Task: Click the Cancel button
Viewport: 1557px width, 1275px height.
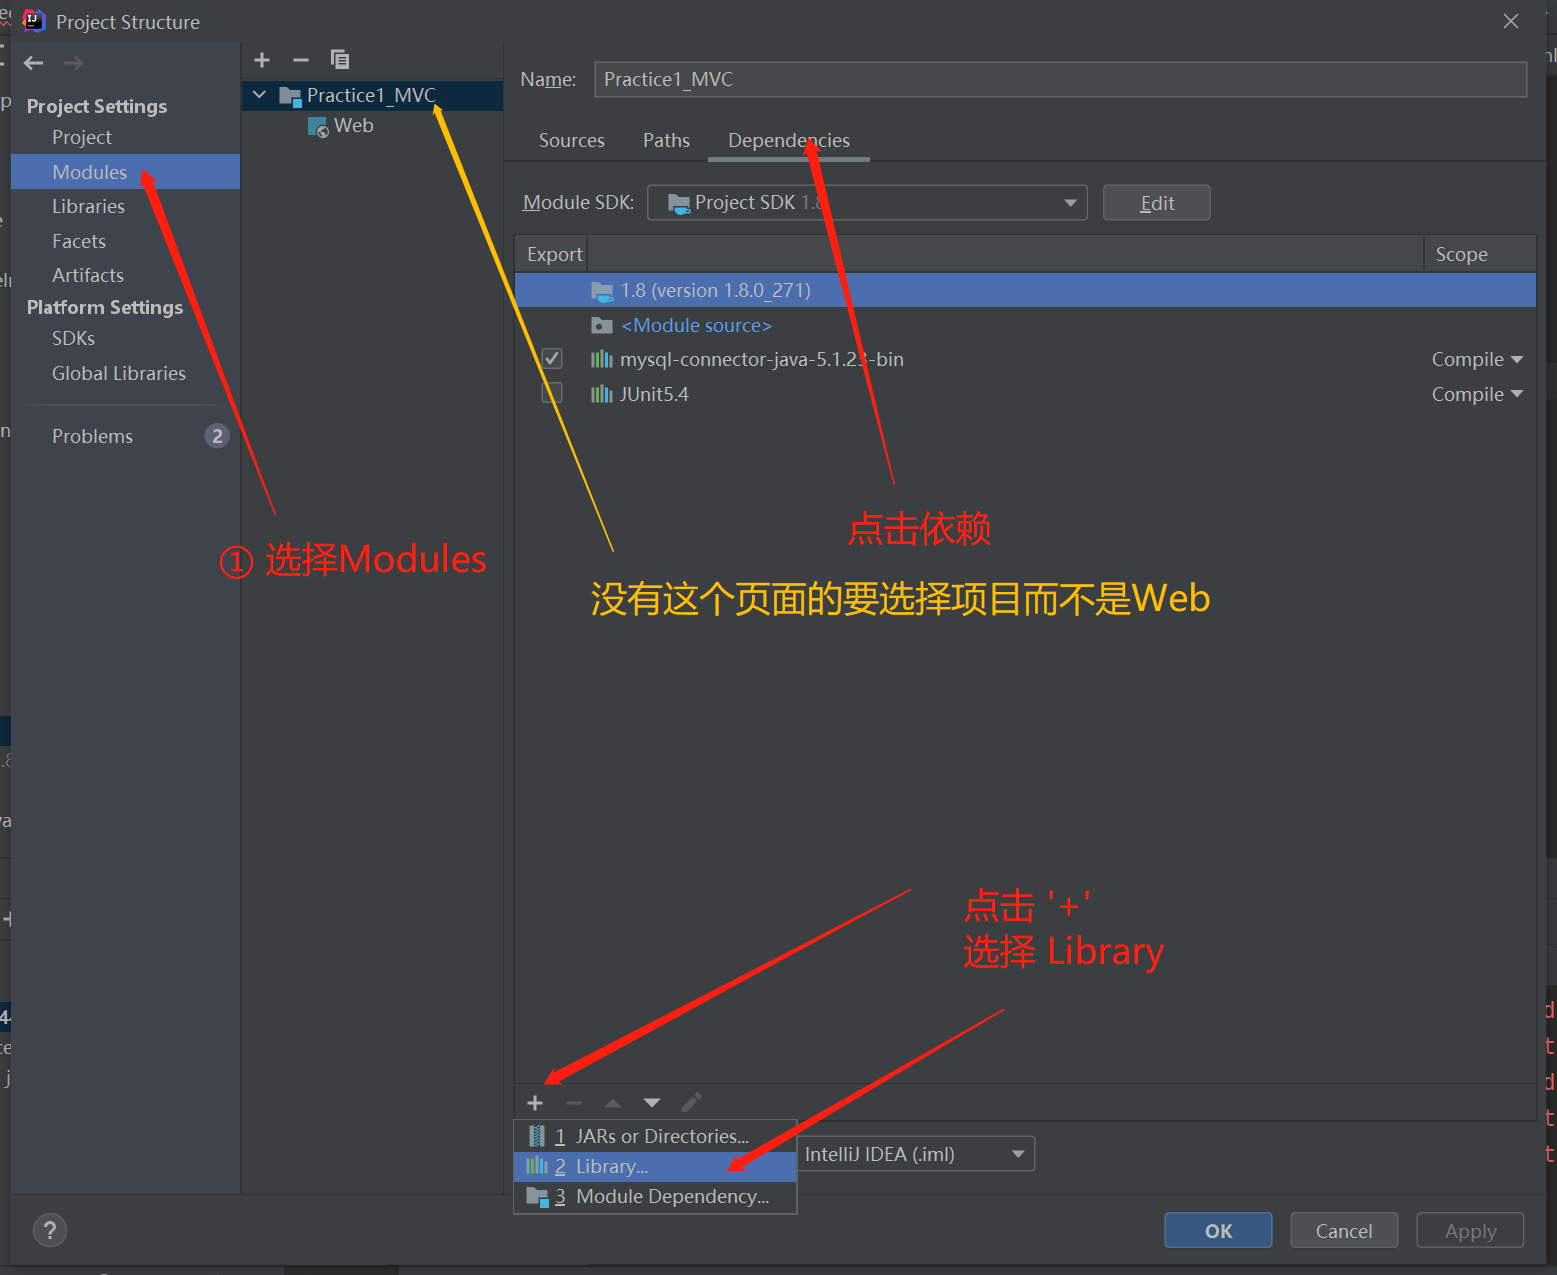Action: coord(1344,1231)
